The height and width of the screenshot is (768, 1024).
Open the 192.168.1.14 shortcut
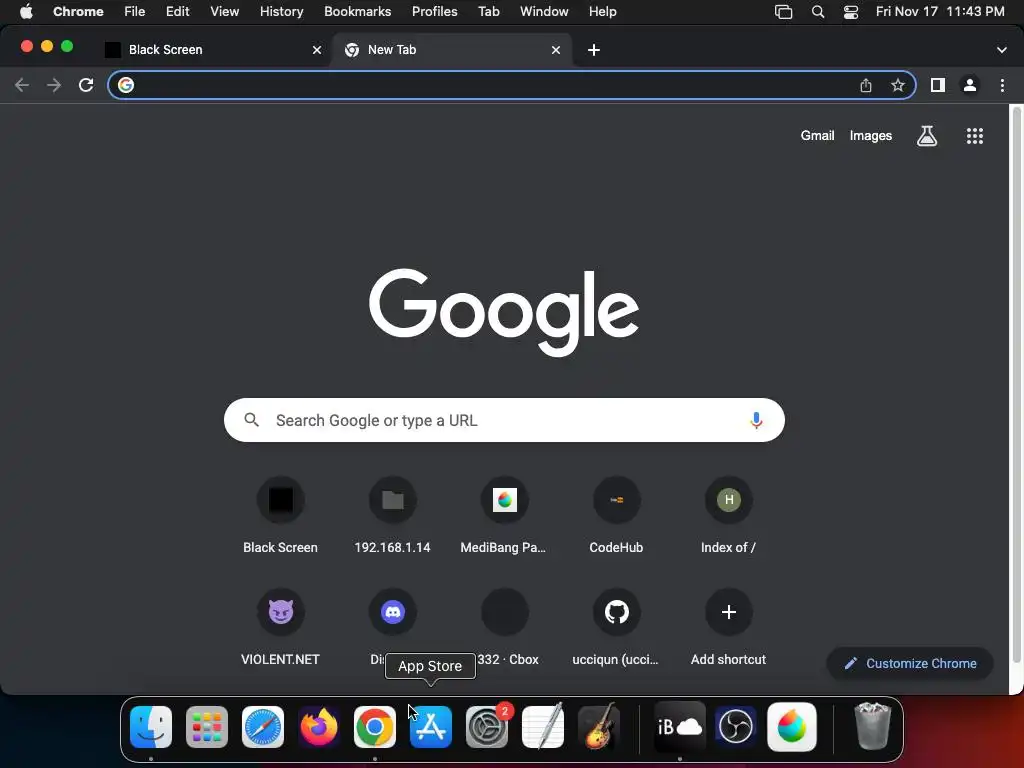coord(392,516)
